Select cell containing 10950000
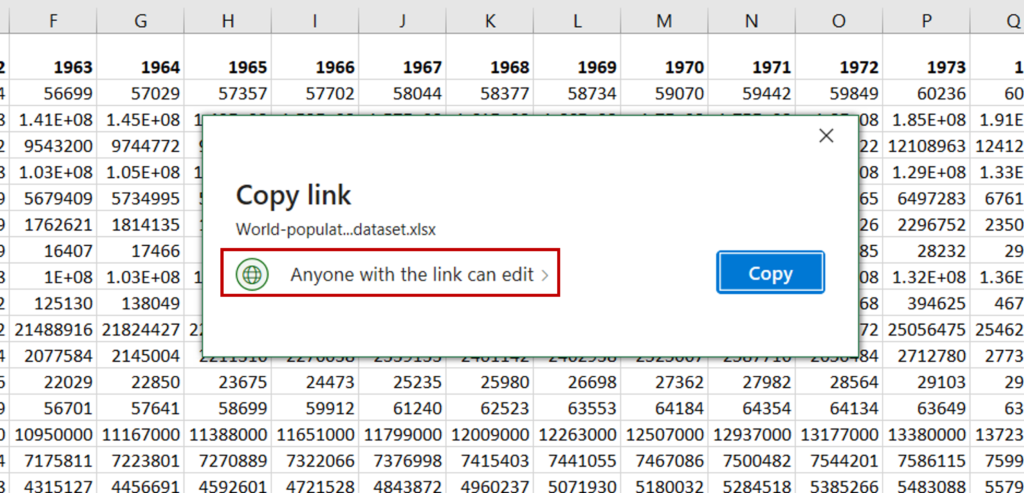The height and width of the screenshot is (493, 1024). 53,434
